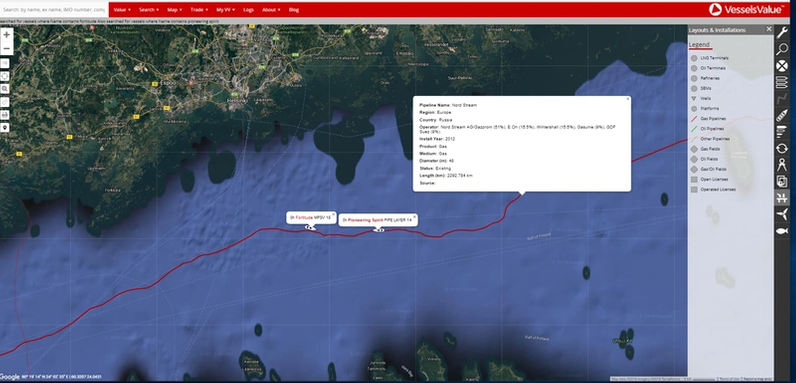Zoom in the map with plus button

[x=6, y=35]
